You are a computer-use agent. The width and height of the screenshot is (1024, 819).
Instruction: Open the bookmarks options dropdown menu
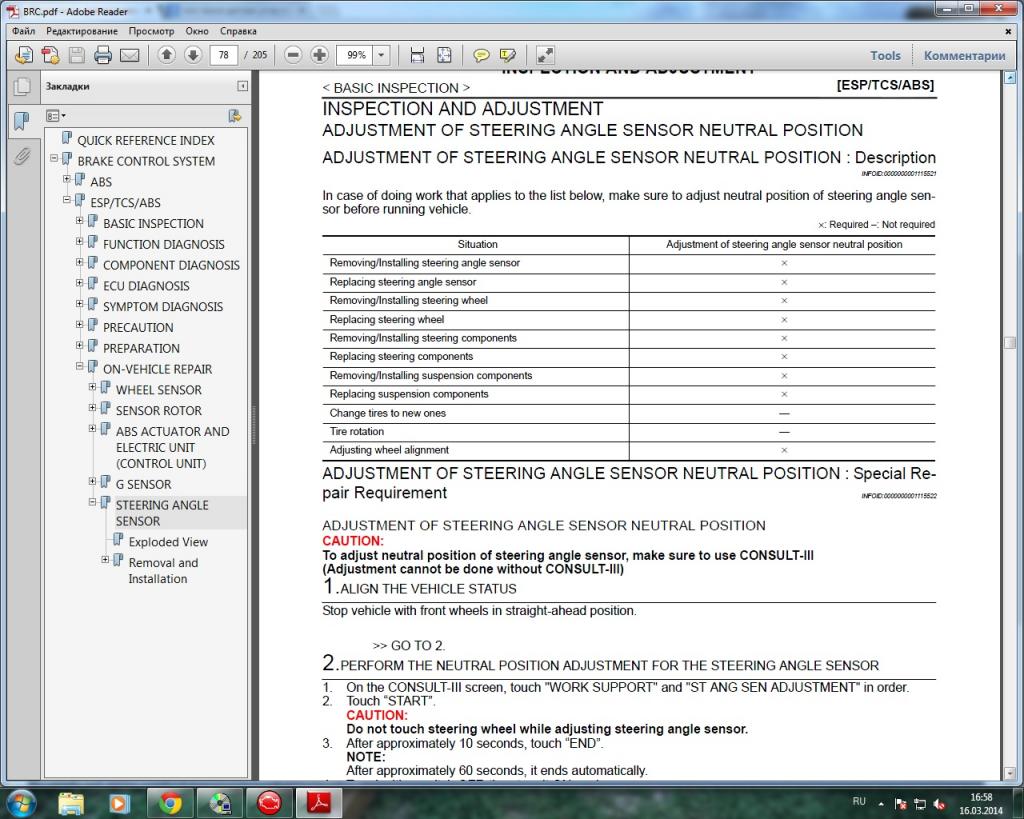[x=55, y=116]
